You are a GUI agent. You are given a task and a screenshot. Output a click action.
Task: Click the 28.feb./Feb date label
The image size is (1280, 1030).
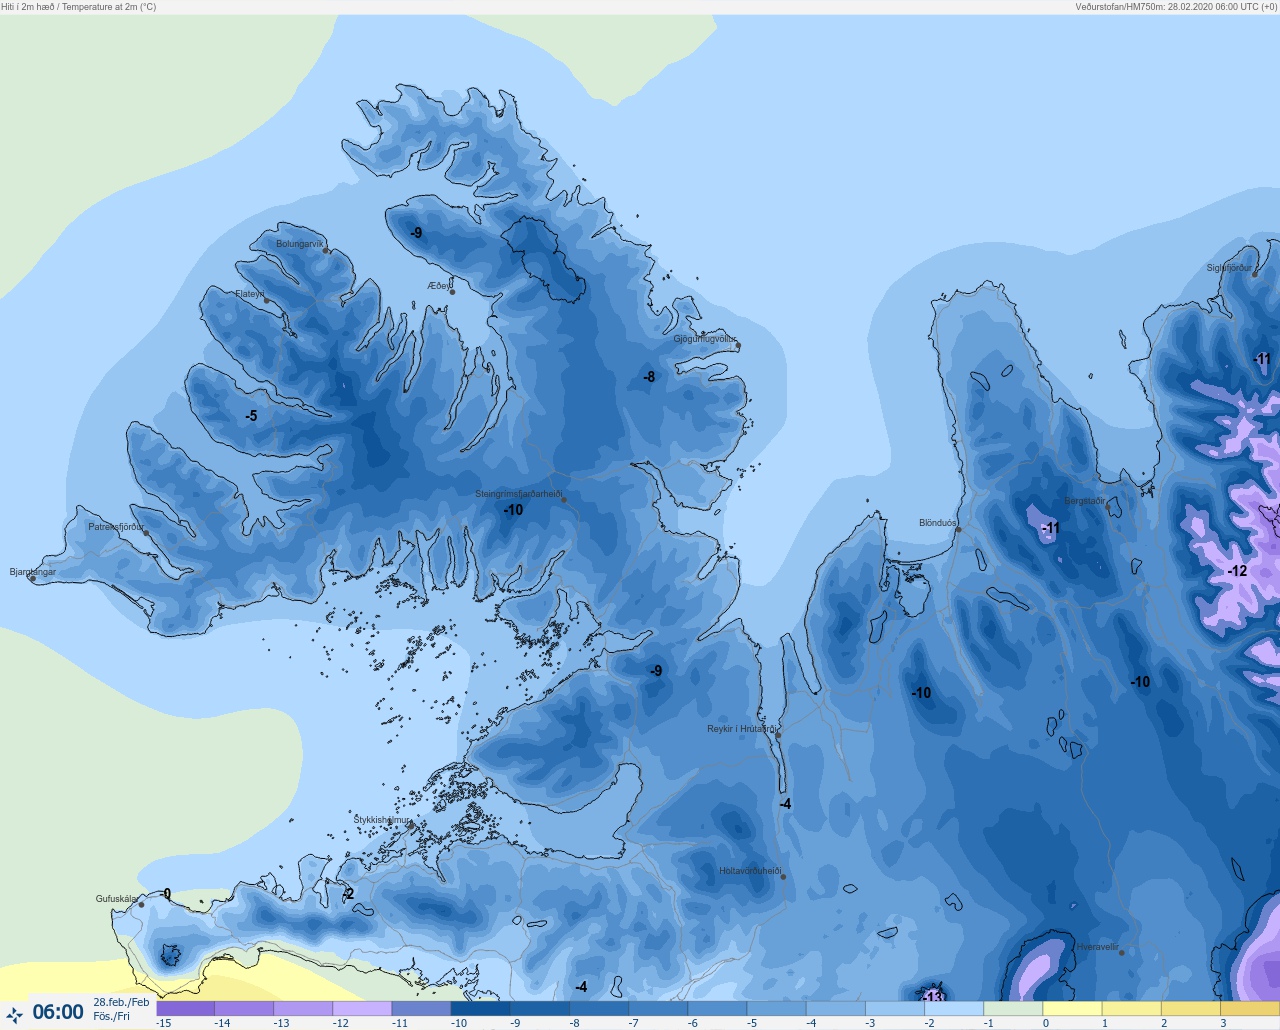(121, 1002)
